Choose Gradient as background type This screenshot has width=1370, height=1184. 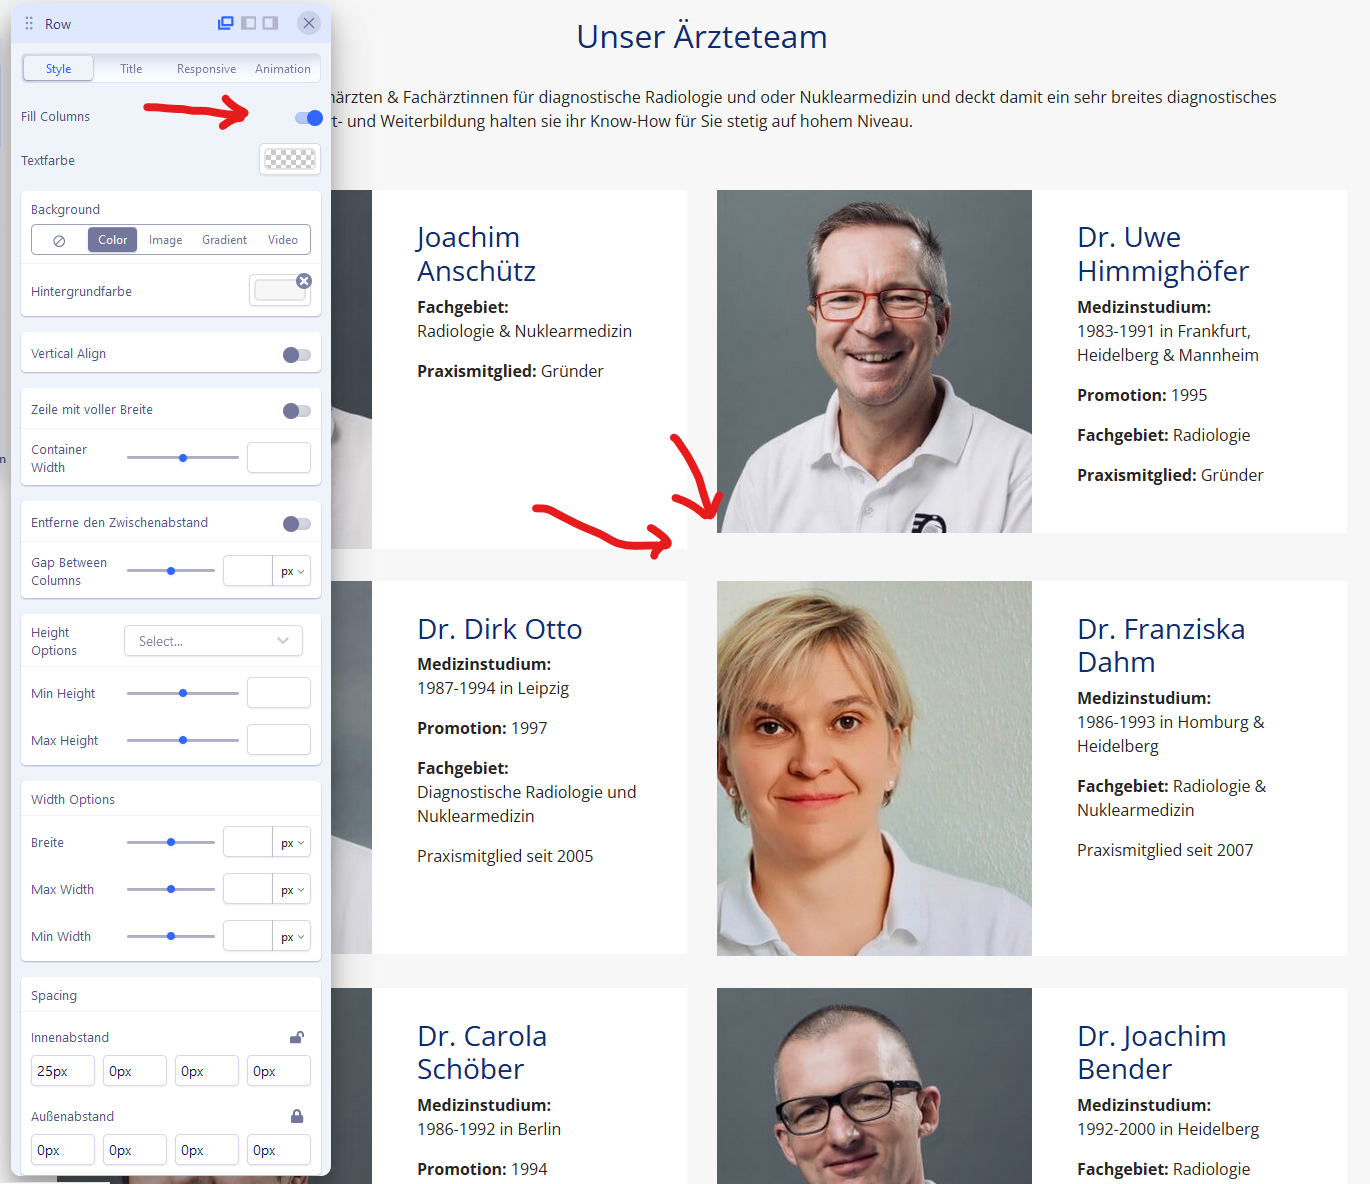224,240
